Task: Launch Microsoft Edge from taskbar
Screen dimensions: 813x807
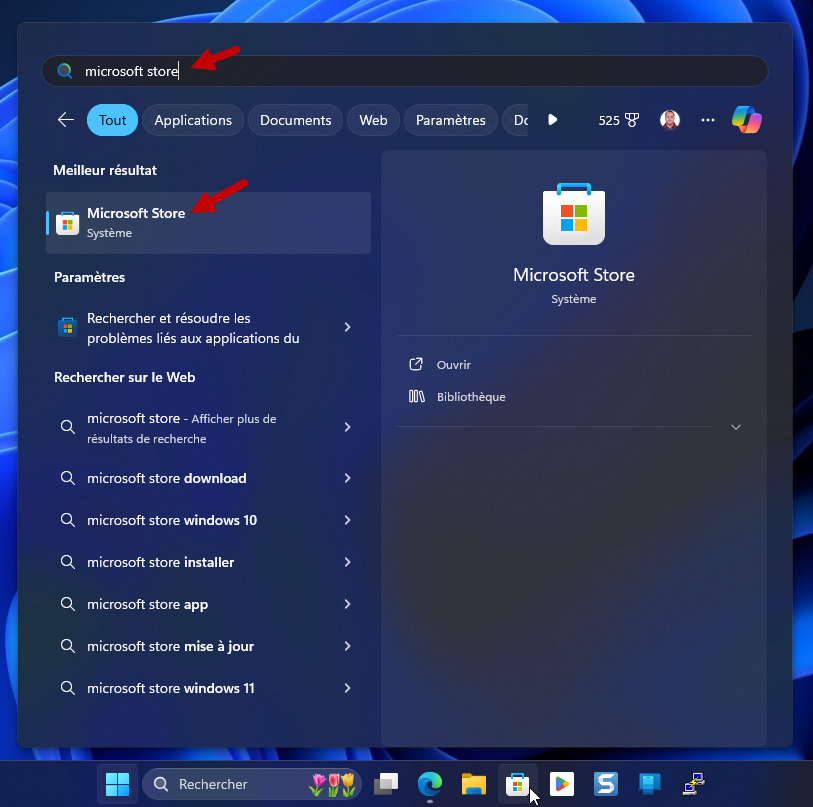Action: point(430,784)
